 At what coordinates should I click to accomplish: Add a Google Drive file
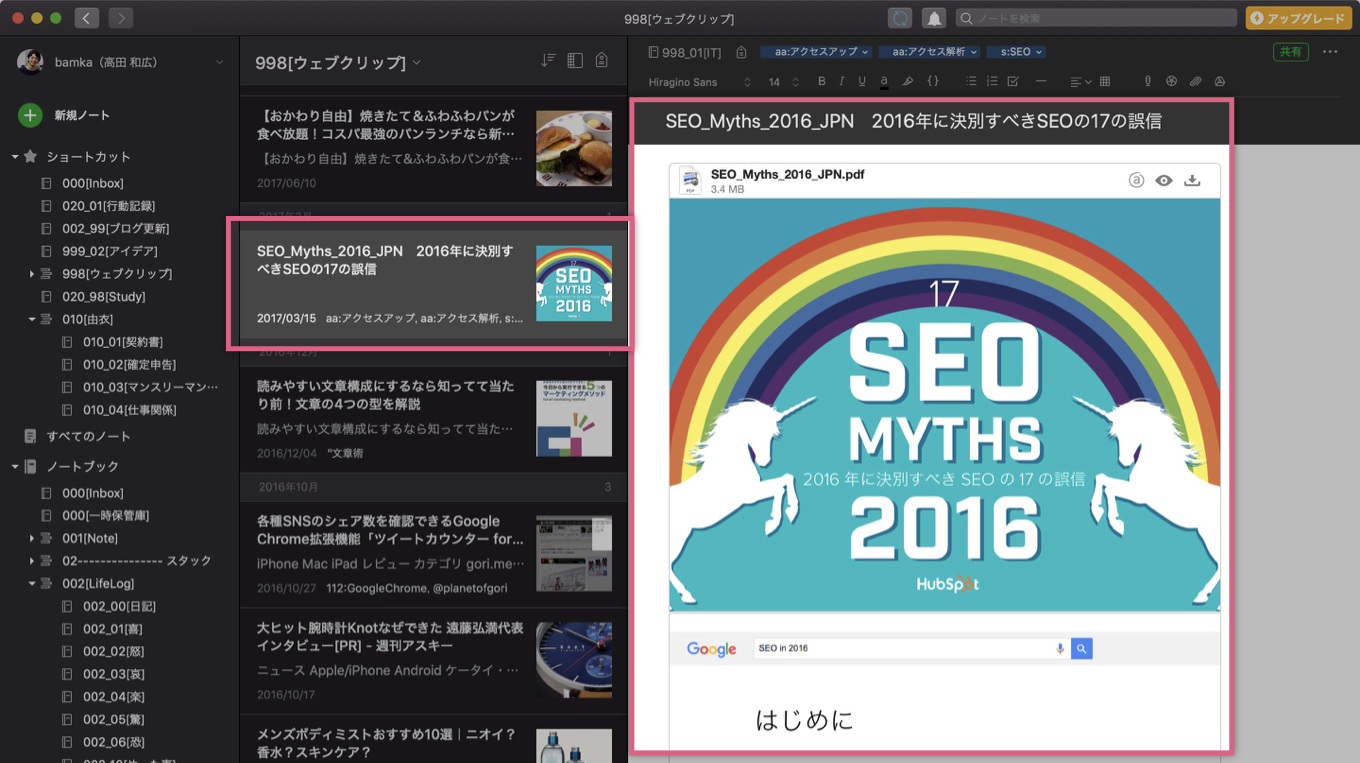pyautogui.click(x=1220, y=81)
